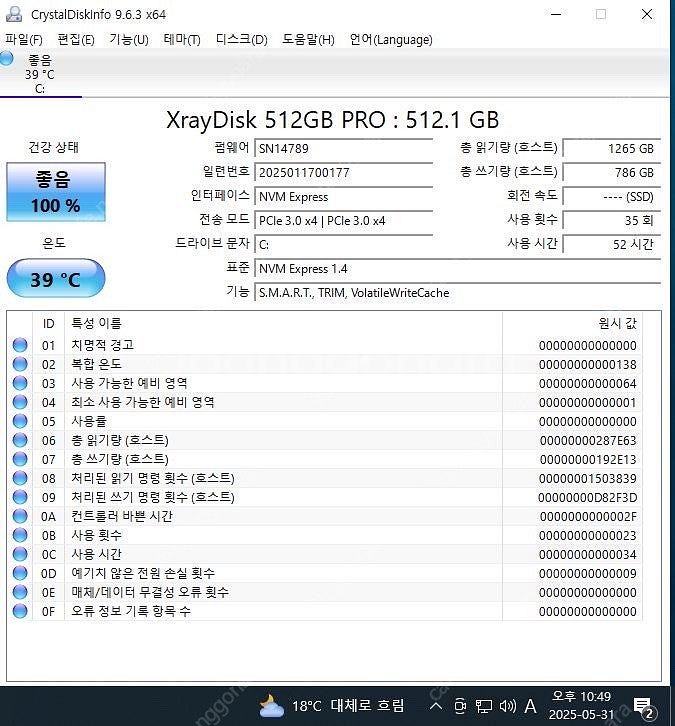Viewport: 675px width, 726px height.
Task: Click status icon for row 0C 사용 시간
Action: click(20, 554)
